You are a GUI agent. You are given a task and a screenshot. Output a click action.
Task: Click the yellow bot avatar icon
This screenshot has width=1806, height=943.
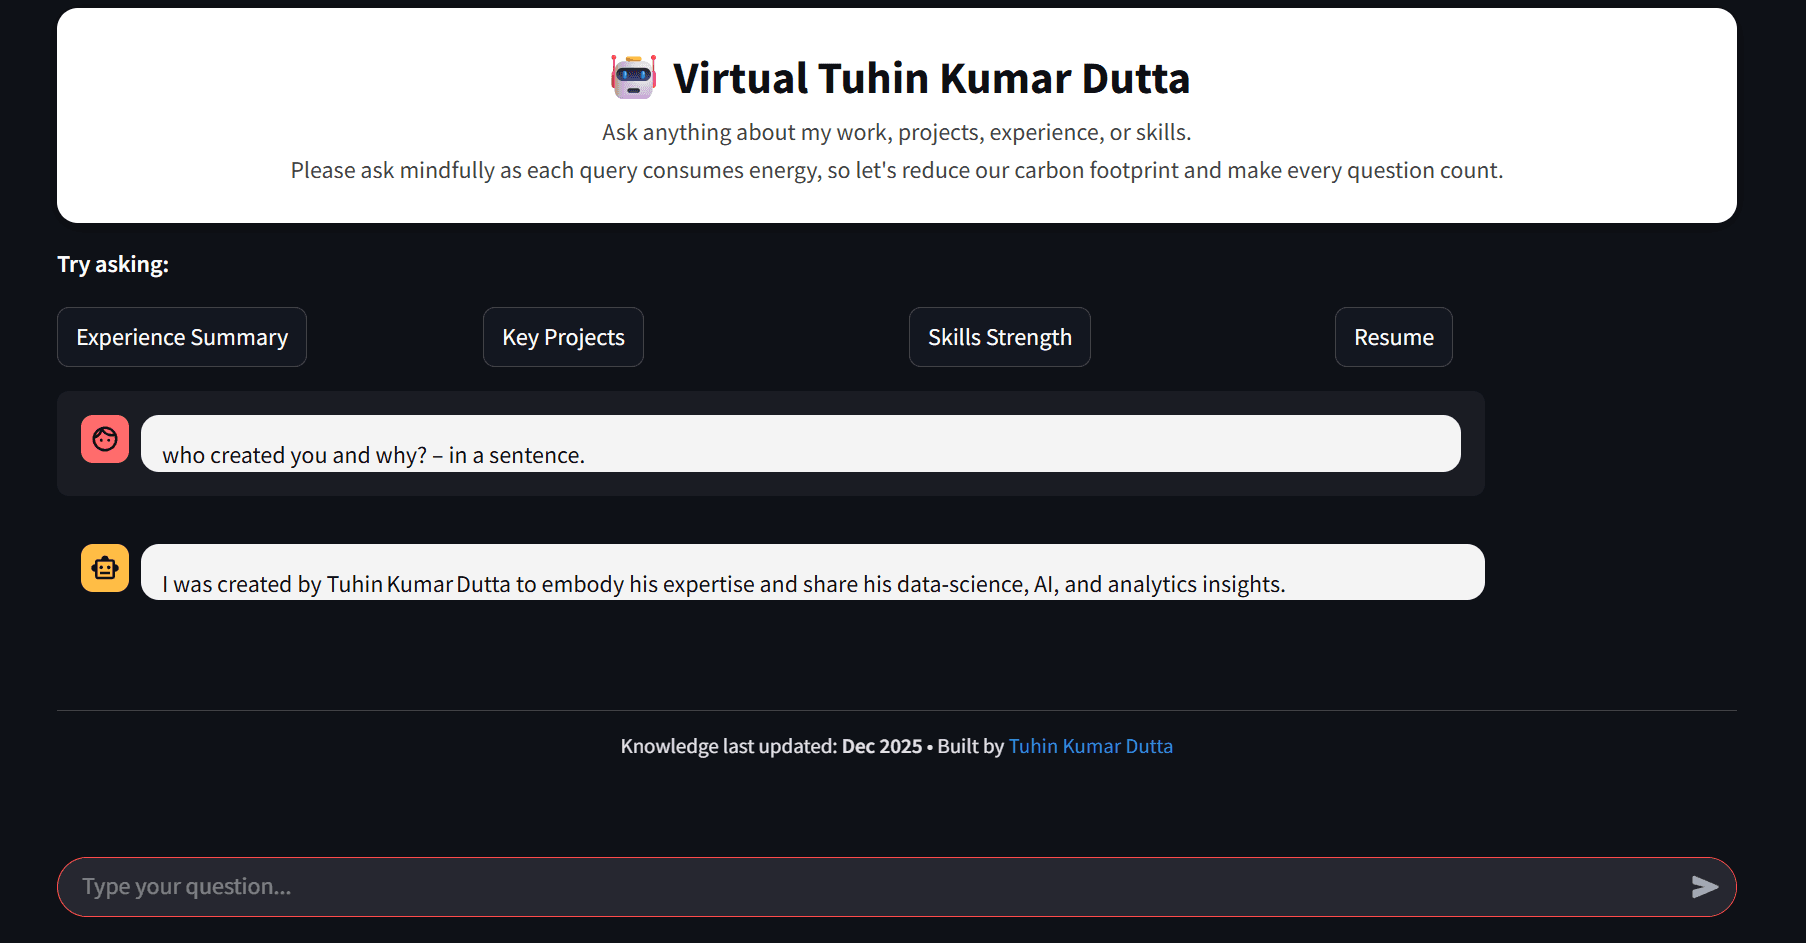tap(105, 568)
